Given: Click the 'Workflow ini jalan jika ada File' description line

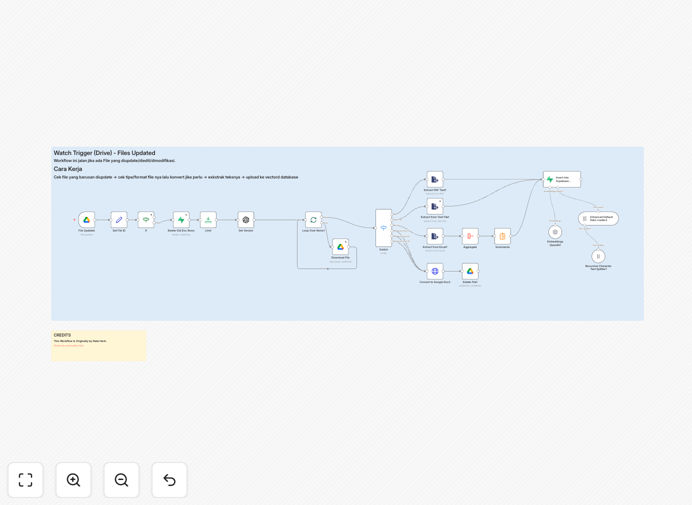Looking at the screenshot, I should (x=115, y=161).
